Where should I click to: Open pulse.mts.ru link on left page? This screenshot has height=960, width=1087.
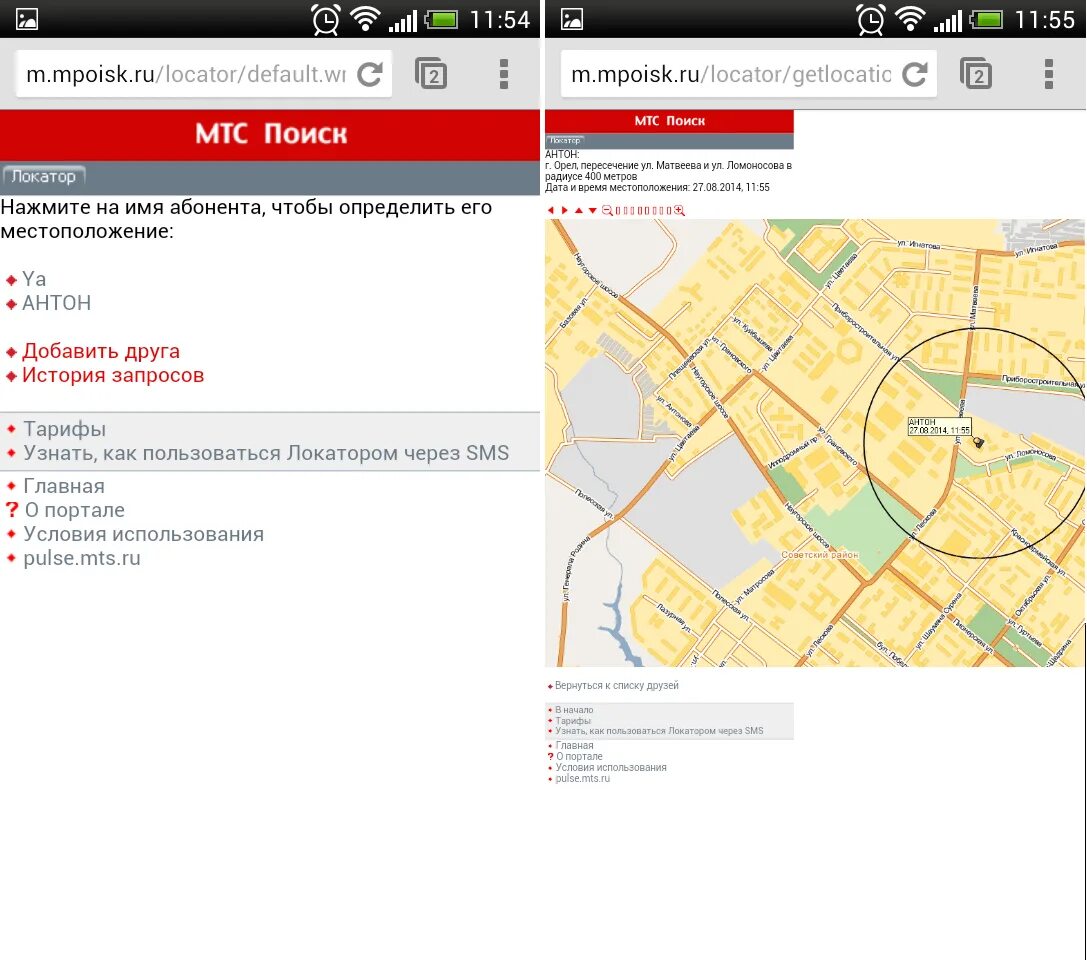[x=82, y=558]
